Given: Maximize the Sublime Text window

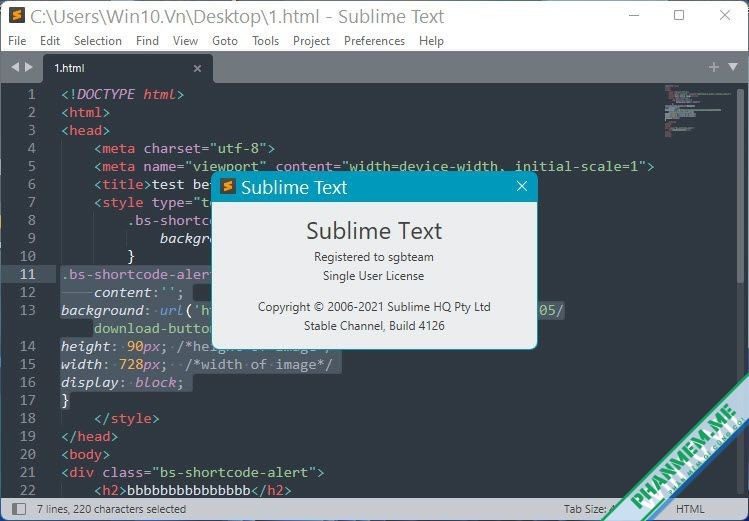Looking at the screenshot, I should [x=679, y=15].
